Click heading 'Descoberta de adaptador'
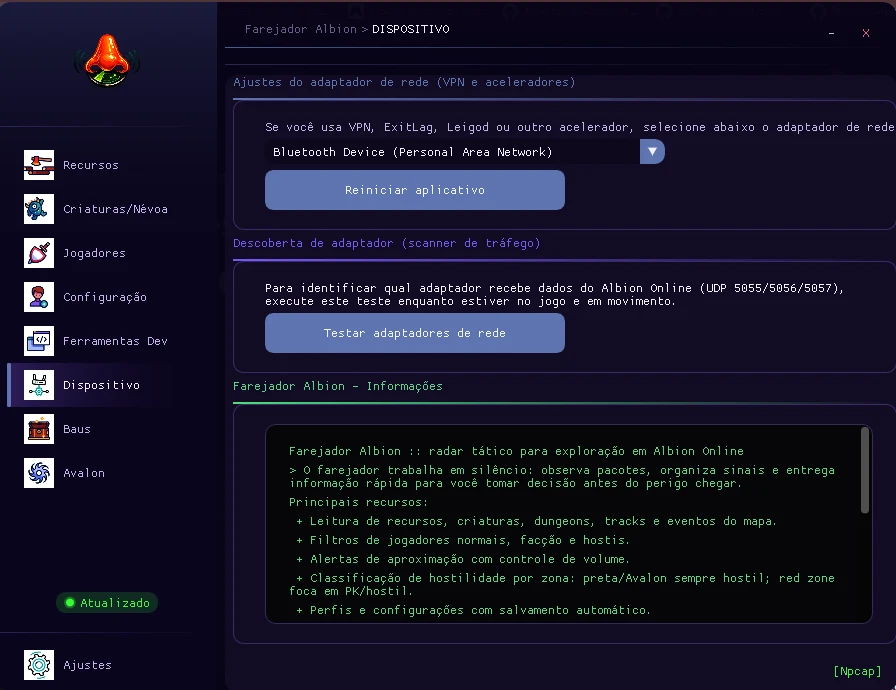This screenshot has height=690, width=896. click(386, 243)
